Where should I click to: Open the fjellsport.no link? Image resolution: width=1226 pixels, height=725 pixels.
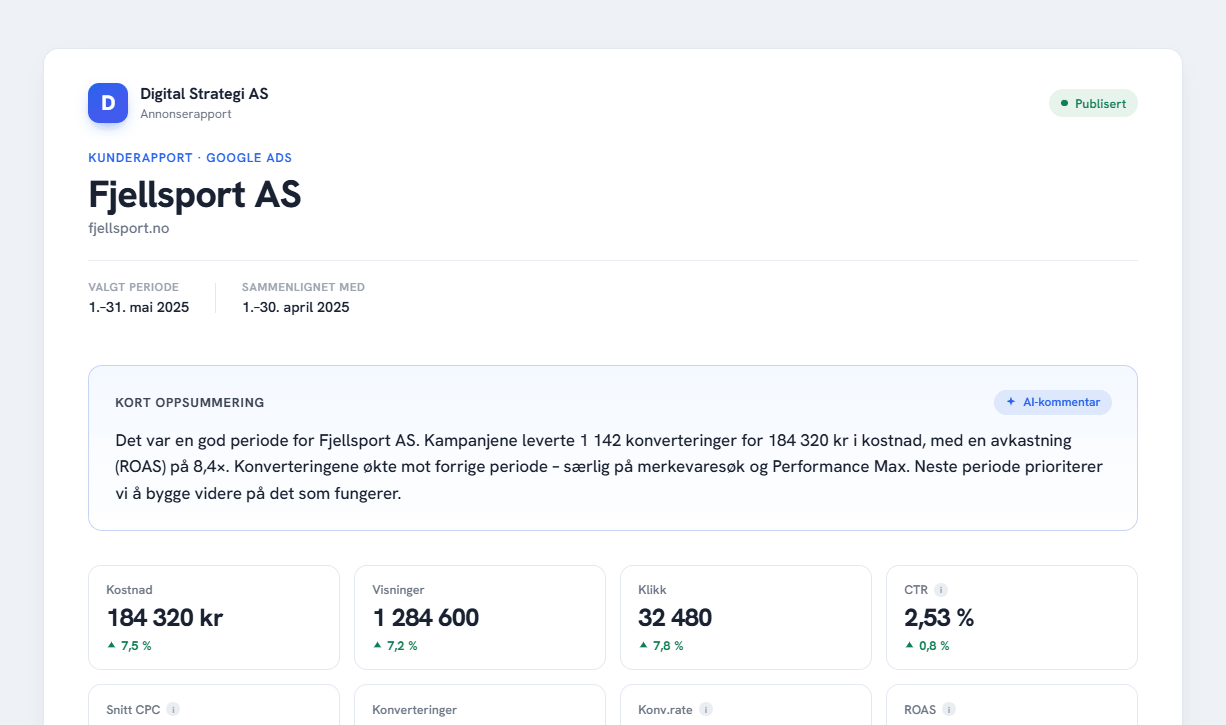pos(128,228)
